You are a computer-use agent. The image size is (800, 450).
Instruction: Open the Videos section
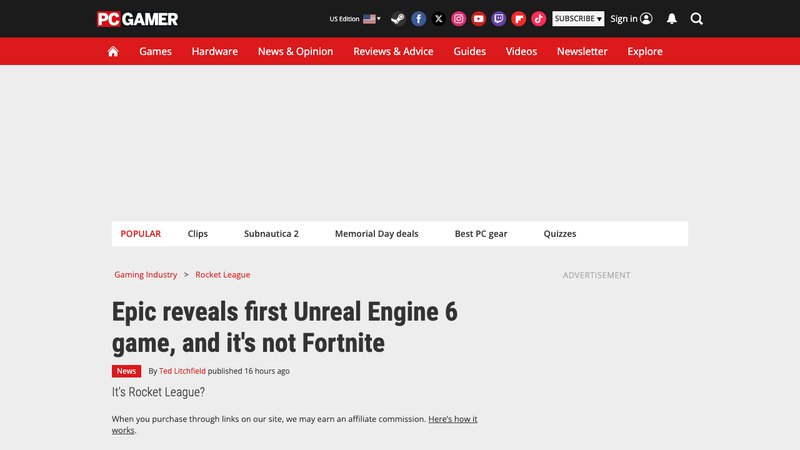pos(521,51)
